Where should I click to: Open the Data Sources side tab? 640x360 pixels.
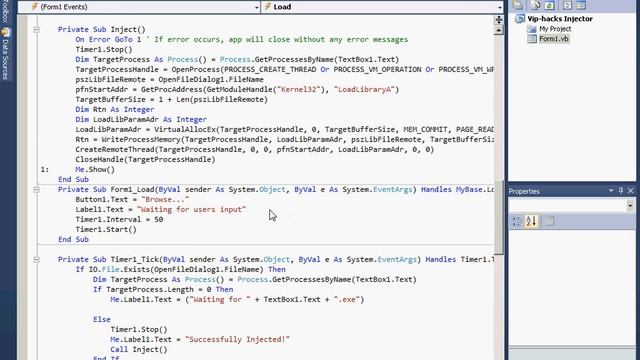click(5, 54)
